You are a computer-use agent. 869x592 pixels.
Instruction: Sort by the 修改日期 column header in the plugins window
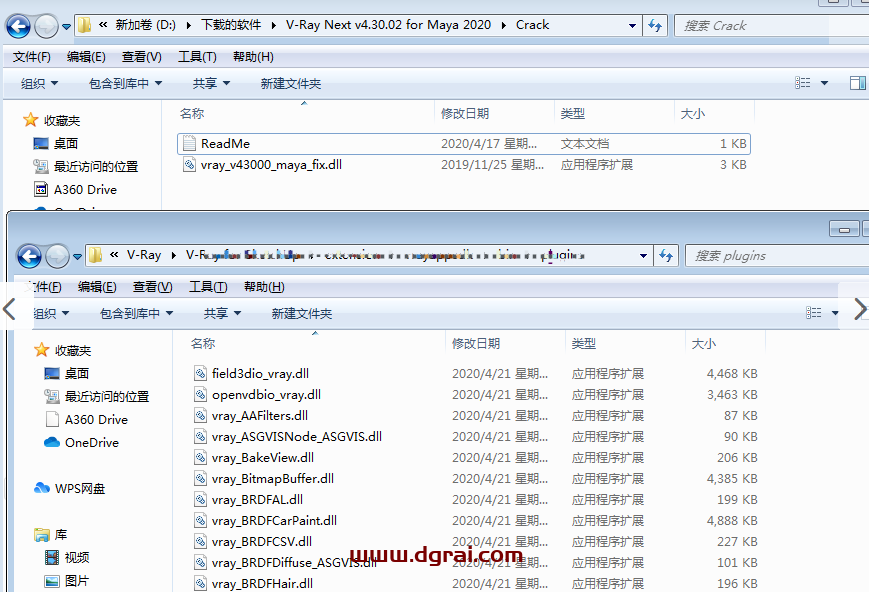[476, 344]
